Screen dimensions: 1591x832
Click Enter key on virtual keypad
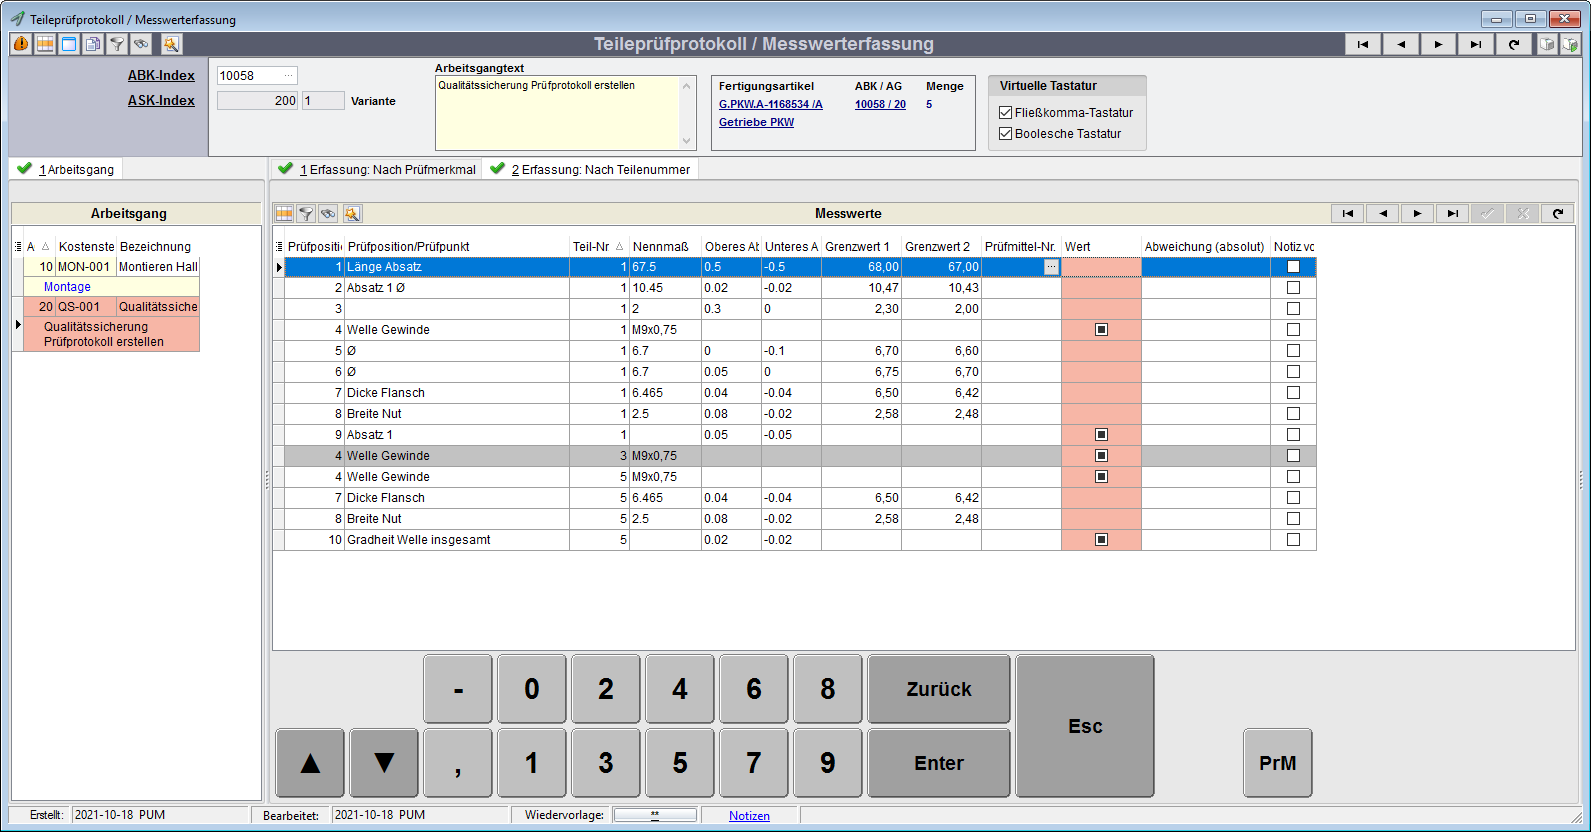[939, 763]
